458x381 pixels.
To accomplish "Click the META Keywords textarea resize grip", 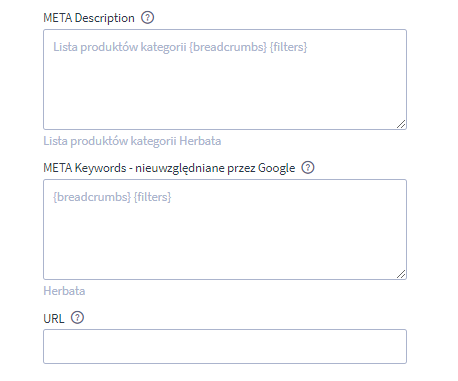I will pyautogui.click(x=401, y=274).
